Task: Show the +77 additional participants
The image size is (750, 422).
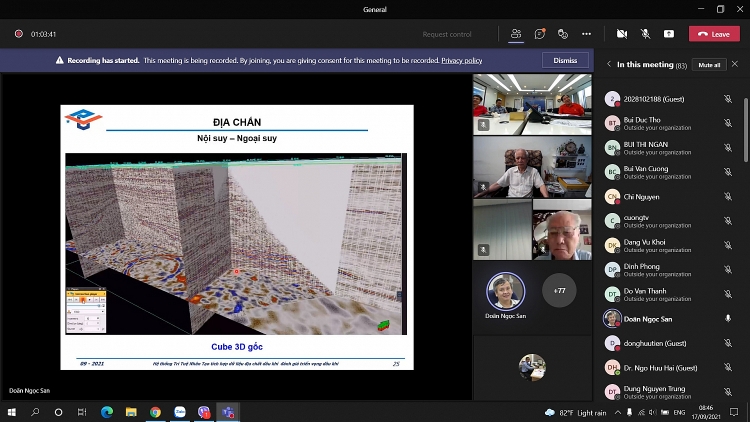Action: click(559, 291)
